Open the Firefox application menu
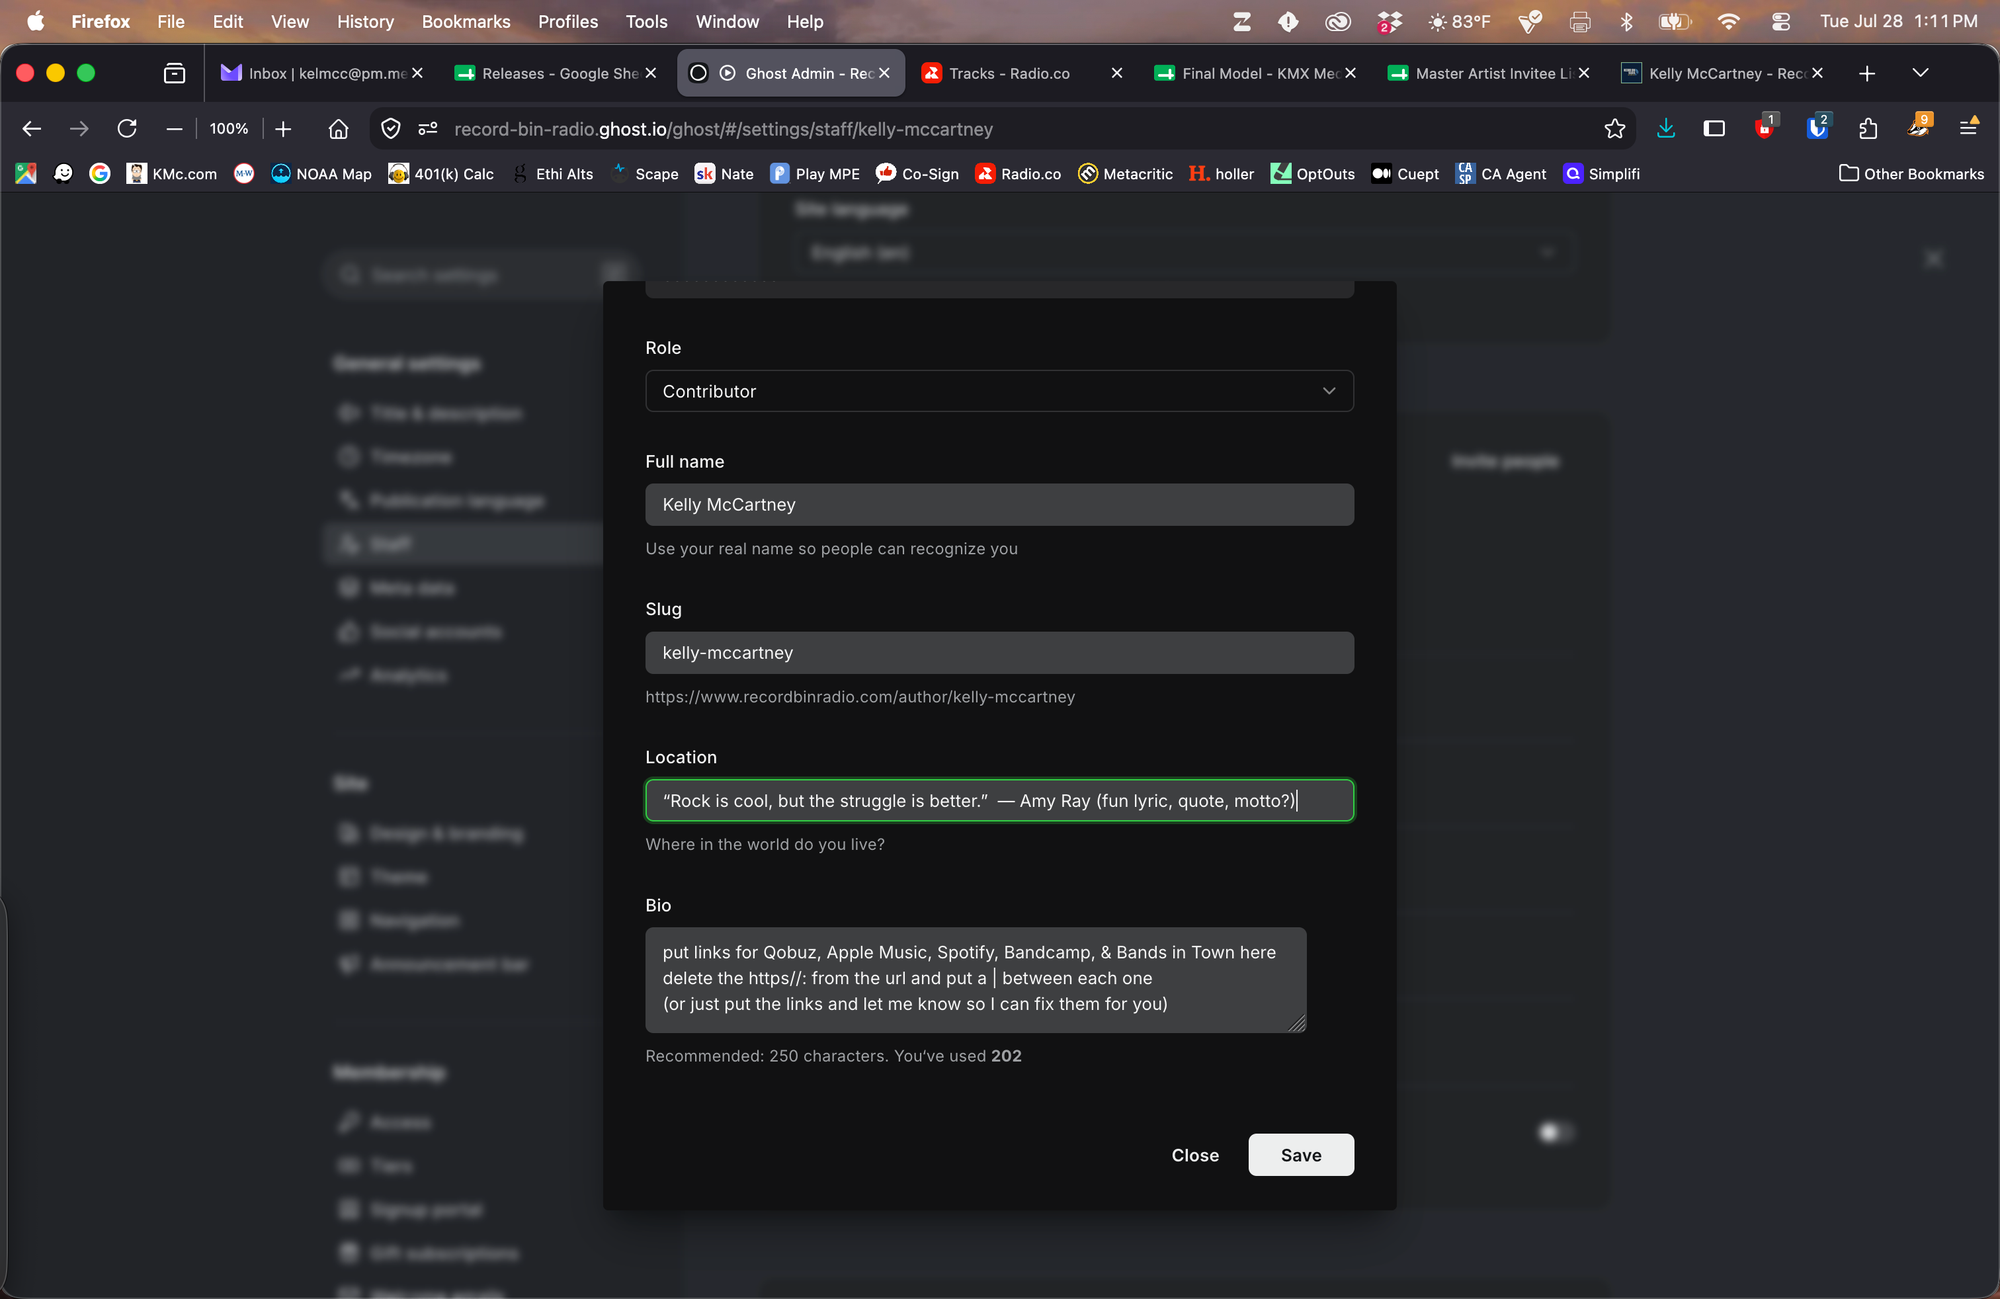The width and height of the screenshot is (2000, 1299). 1968,128
